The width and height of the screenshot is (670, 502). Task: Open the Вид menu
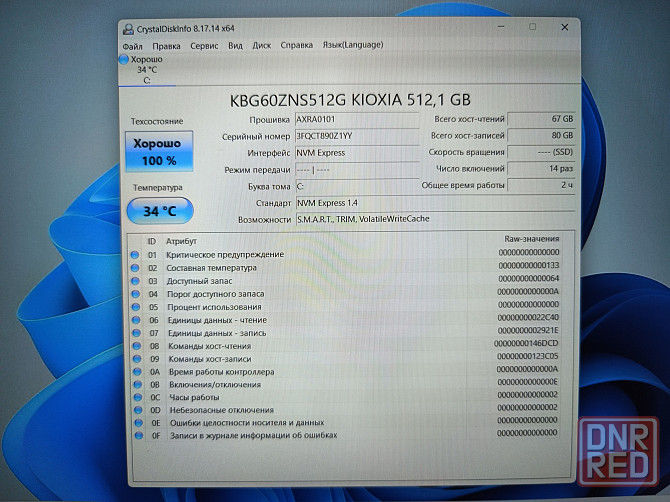pyautogui.click(x=235, y=45)
